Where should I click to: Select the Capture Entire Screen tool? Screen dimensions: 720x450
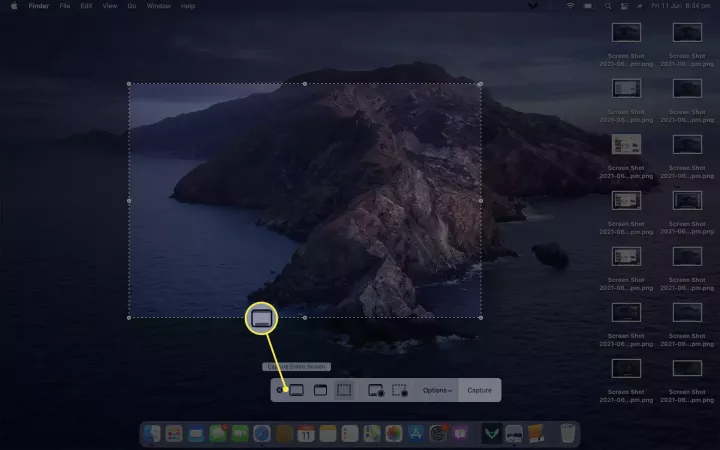(296, 390)
